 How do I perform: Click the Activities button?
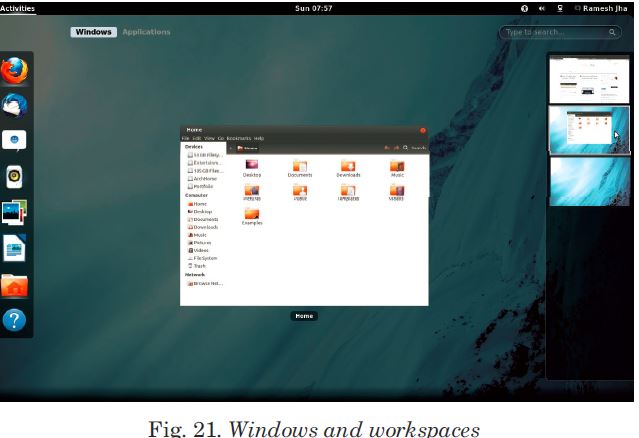(18, 8)
